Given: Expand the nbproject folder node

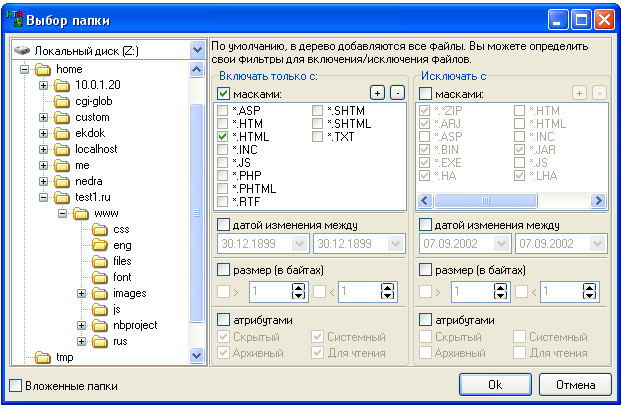Looking at the screenshot, I should (82, 325).
